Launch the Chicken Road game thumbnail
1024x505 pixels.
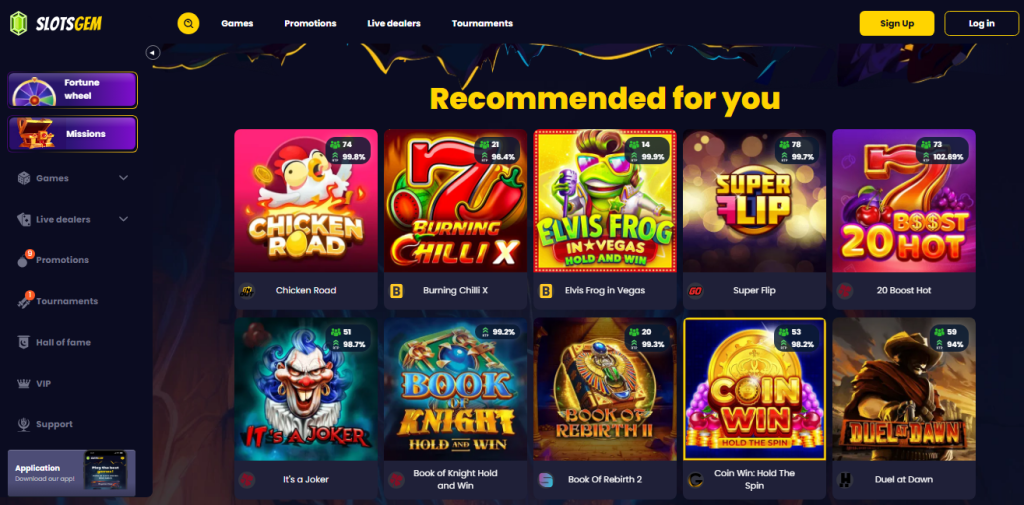[306, 201]
